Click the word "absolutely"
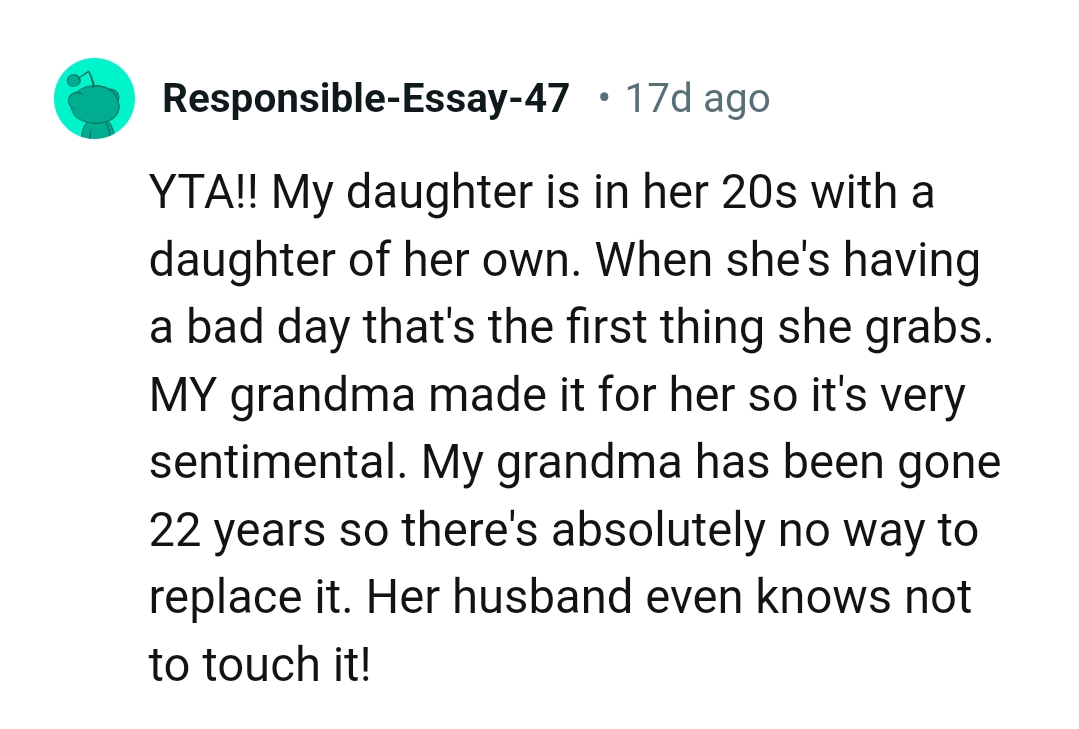Screen dimensions: 1079x729 (x=656, y=530)
